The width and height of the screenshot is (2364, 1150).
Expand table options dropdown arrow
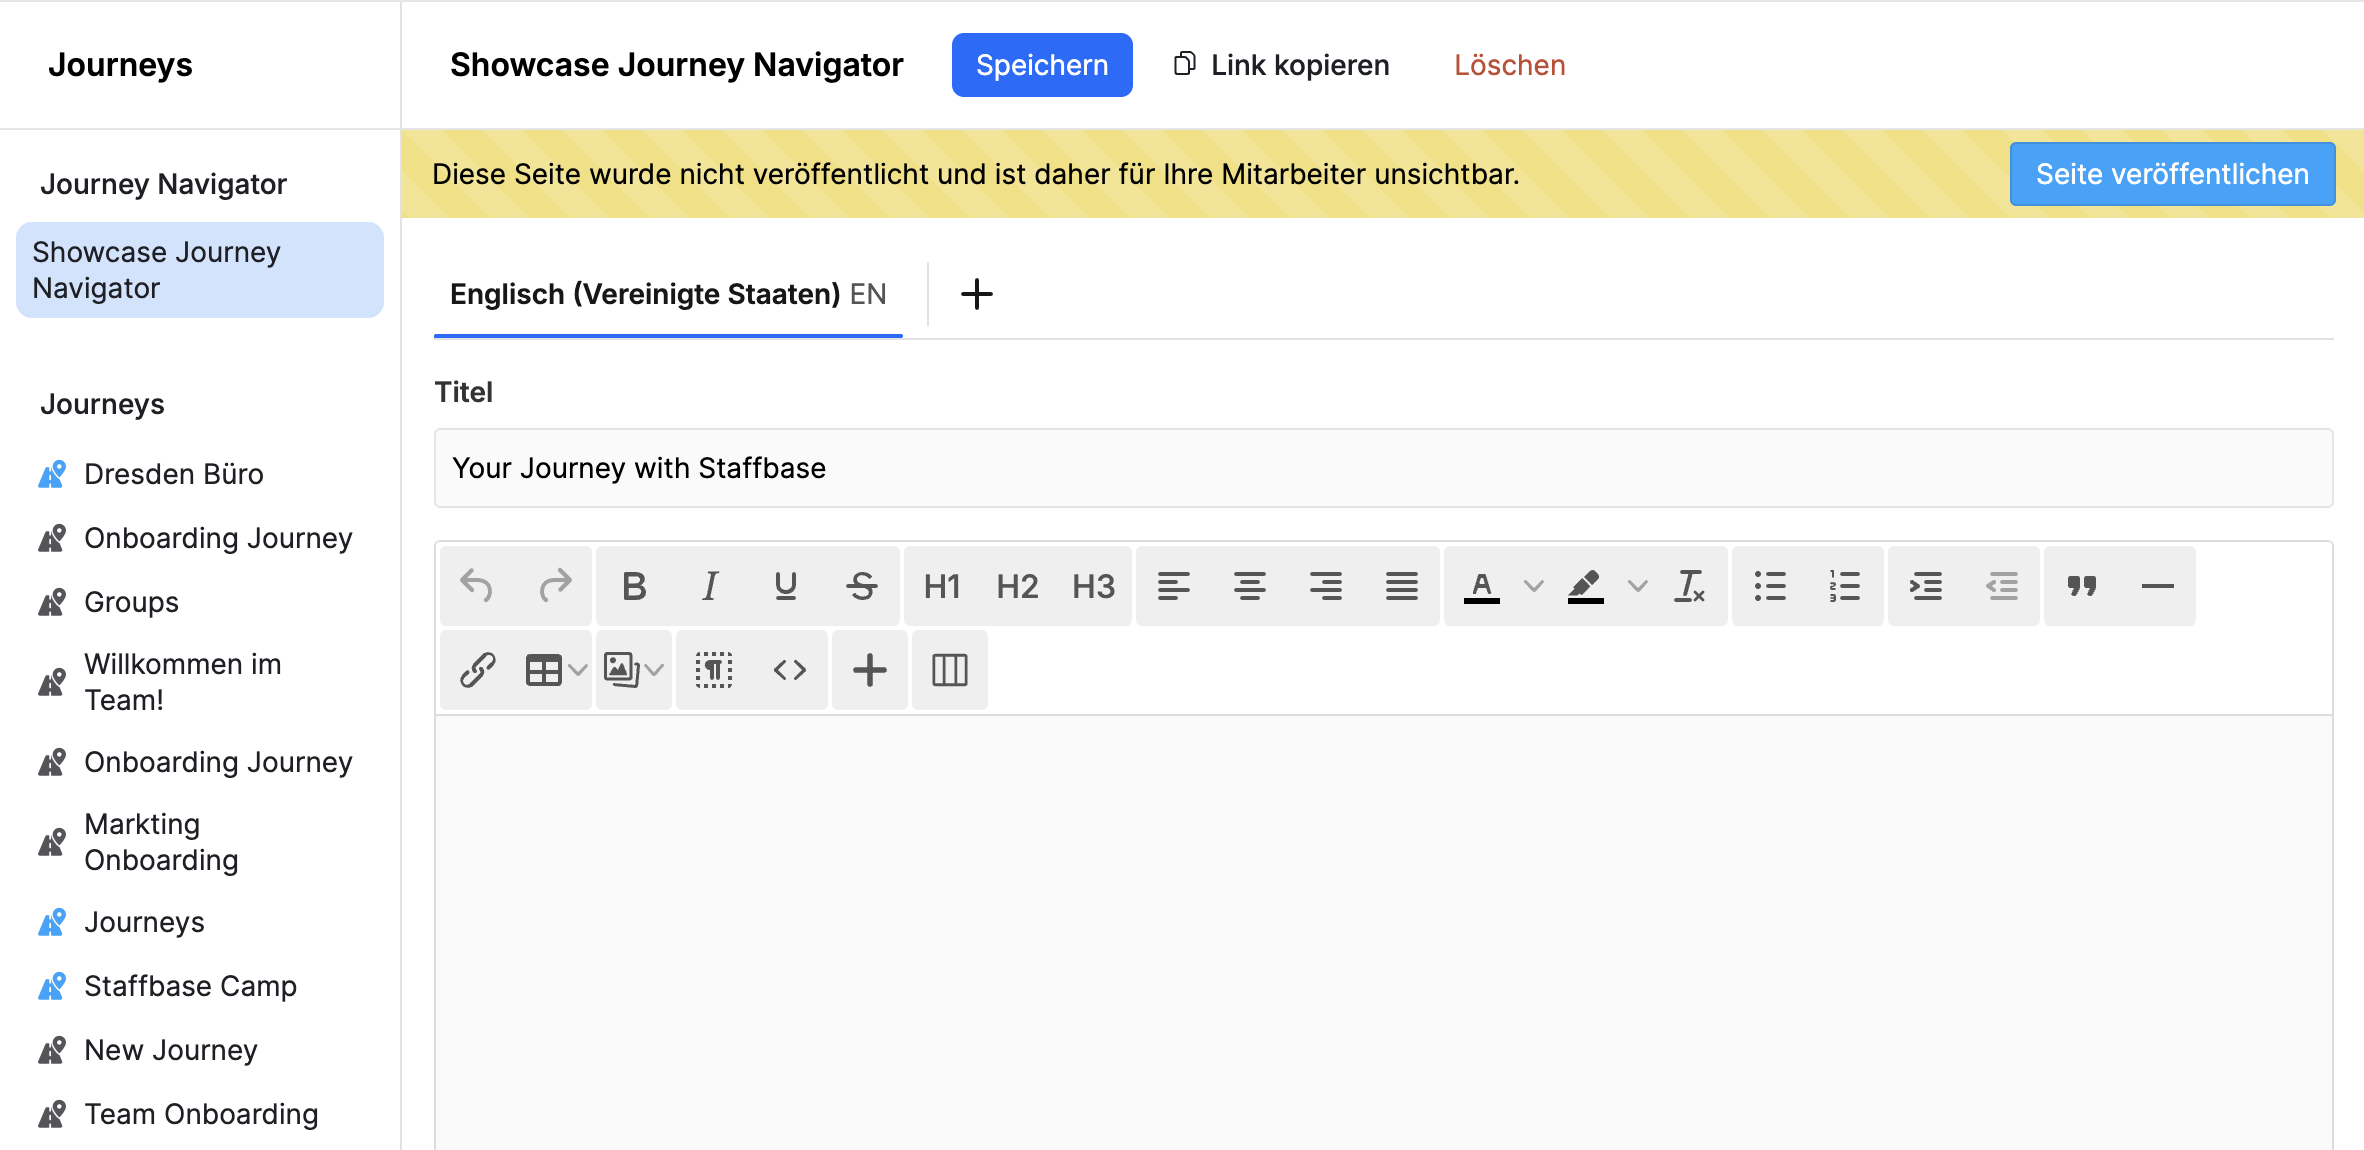pos(578,670)
